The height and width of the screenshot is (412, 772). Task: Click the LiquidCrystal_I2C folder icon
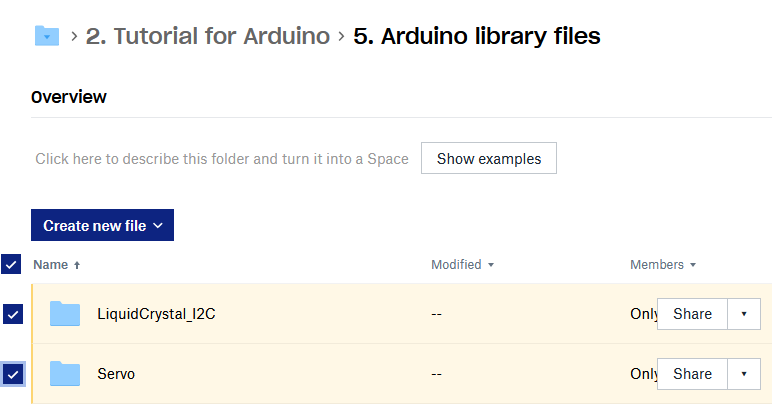pos(64,314)
